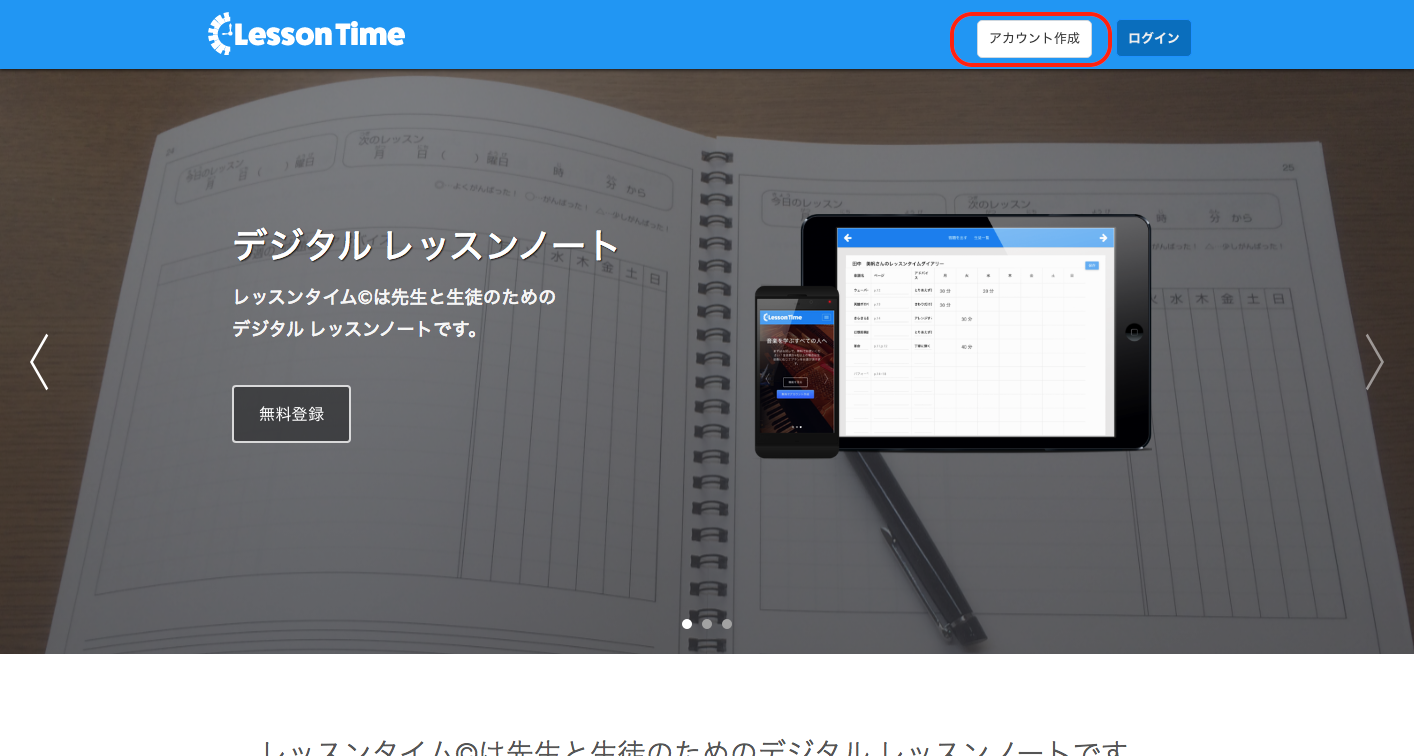The width and height of the screenshot is (1414, 756).
Task: Click the アカウント作成 button
Action: [x=1034, y=39]
